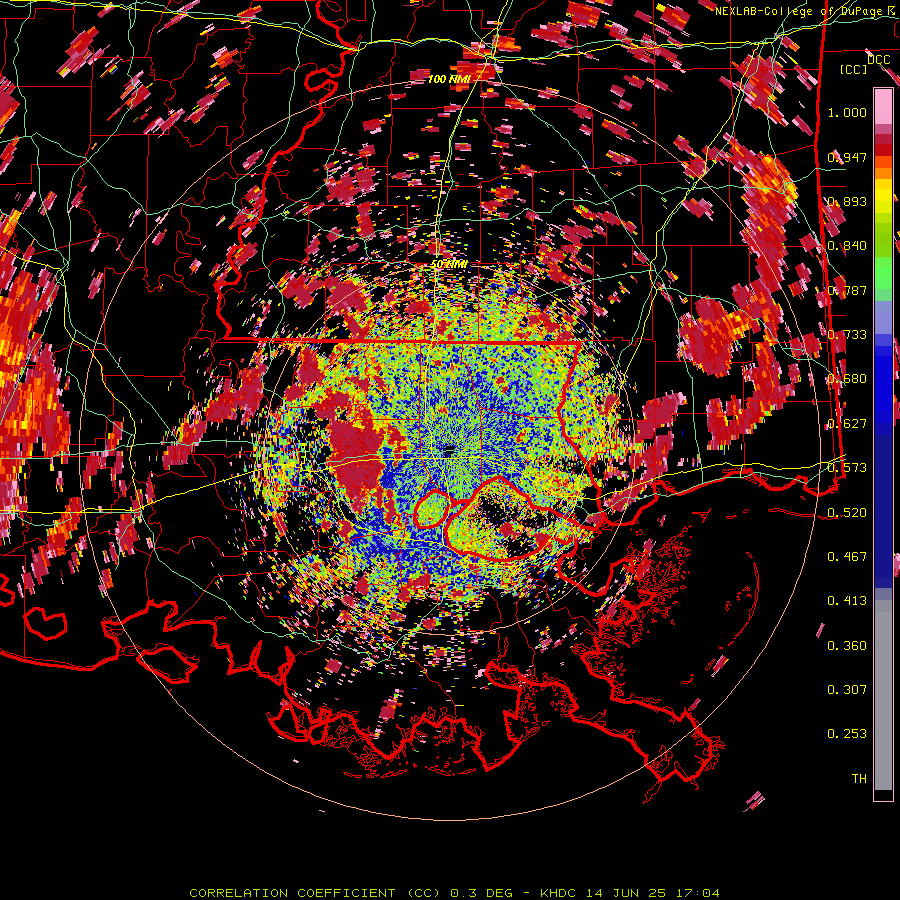Pick the light pink top color bar segment
Viewport: 900px width, 900px height.
pos(883,108)
